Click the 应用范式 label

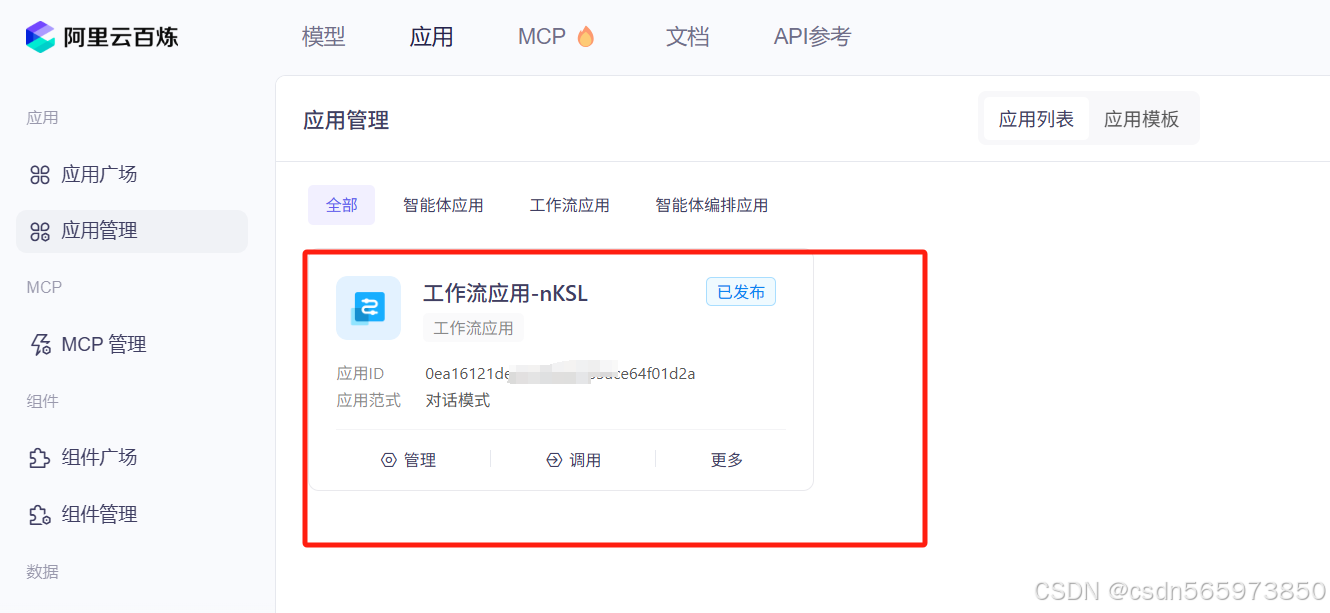tap(368, 401)
